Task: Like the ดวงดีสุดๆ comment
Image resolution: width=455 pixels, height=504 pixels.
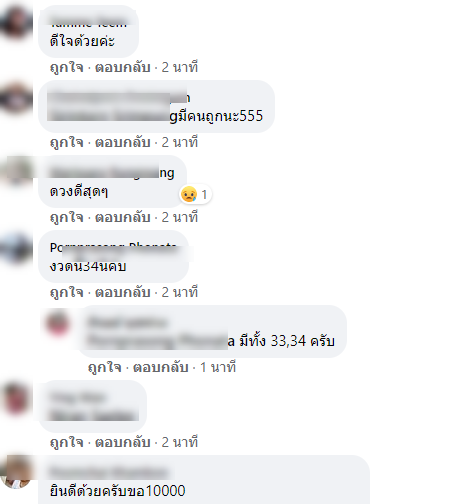Action: 66,217
